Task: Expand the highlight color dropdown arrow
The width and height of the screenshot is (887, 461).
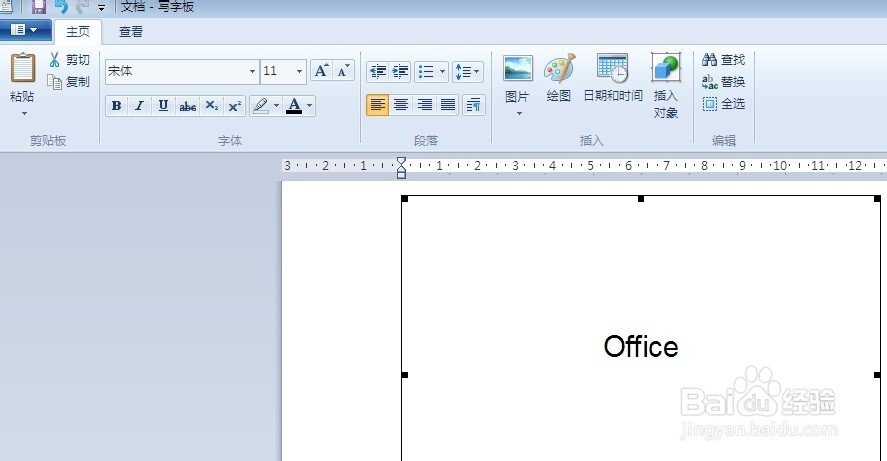Action: pos(276,106)
